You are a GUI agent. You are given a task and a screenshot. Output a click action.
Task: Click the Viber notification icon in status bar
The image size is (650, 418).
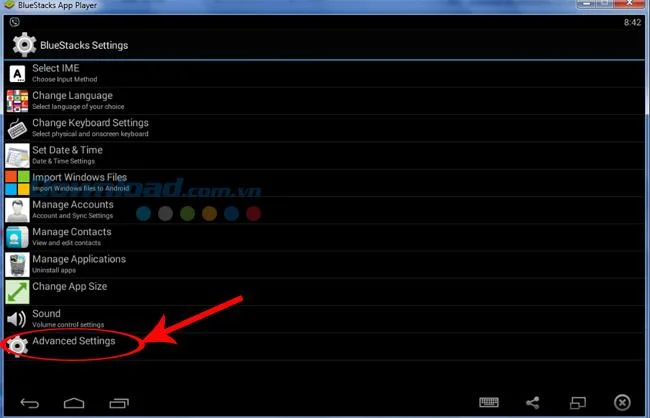click(15, 22)
